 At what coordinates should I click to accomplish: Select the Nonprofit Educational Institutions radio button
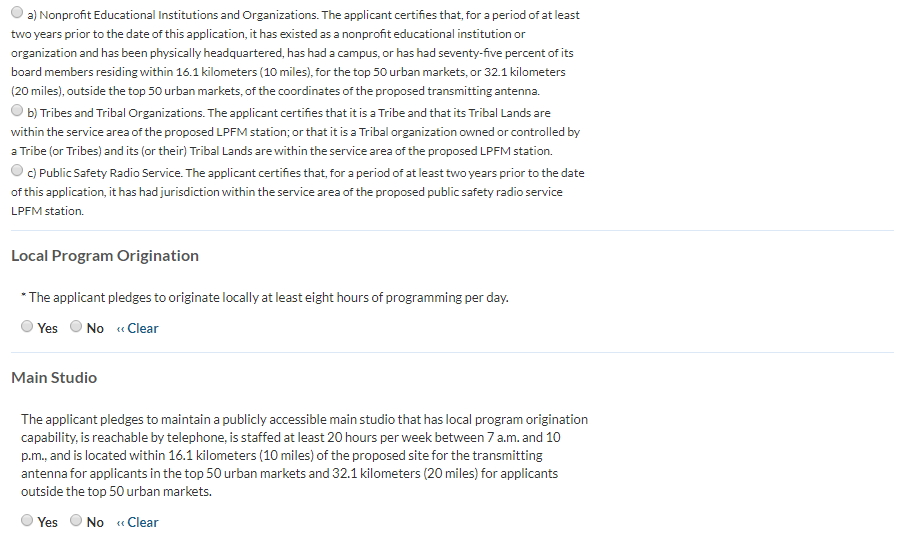[18, 14]
